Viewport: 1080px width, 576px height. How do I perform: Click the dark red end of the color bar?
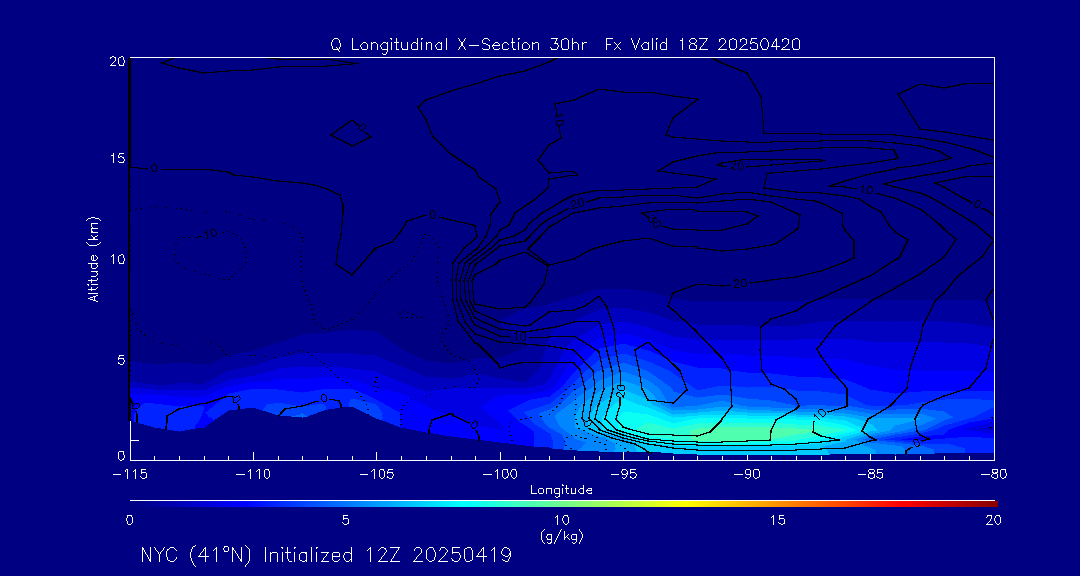(988, 504)
